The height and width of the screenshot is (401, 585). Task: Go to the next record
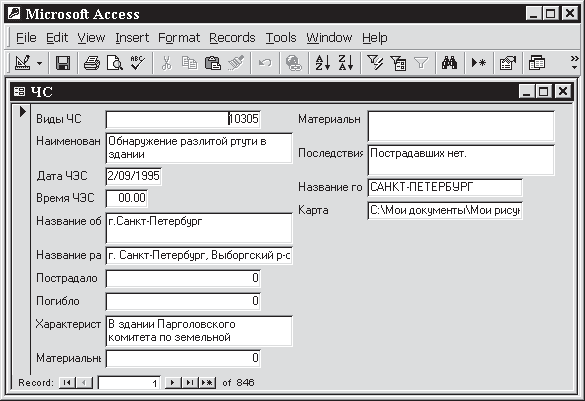coord(172,382)
